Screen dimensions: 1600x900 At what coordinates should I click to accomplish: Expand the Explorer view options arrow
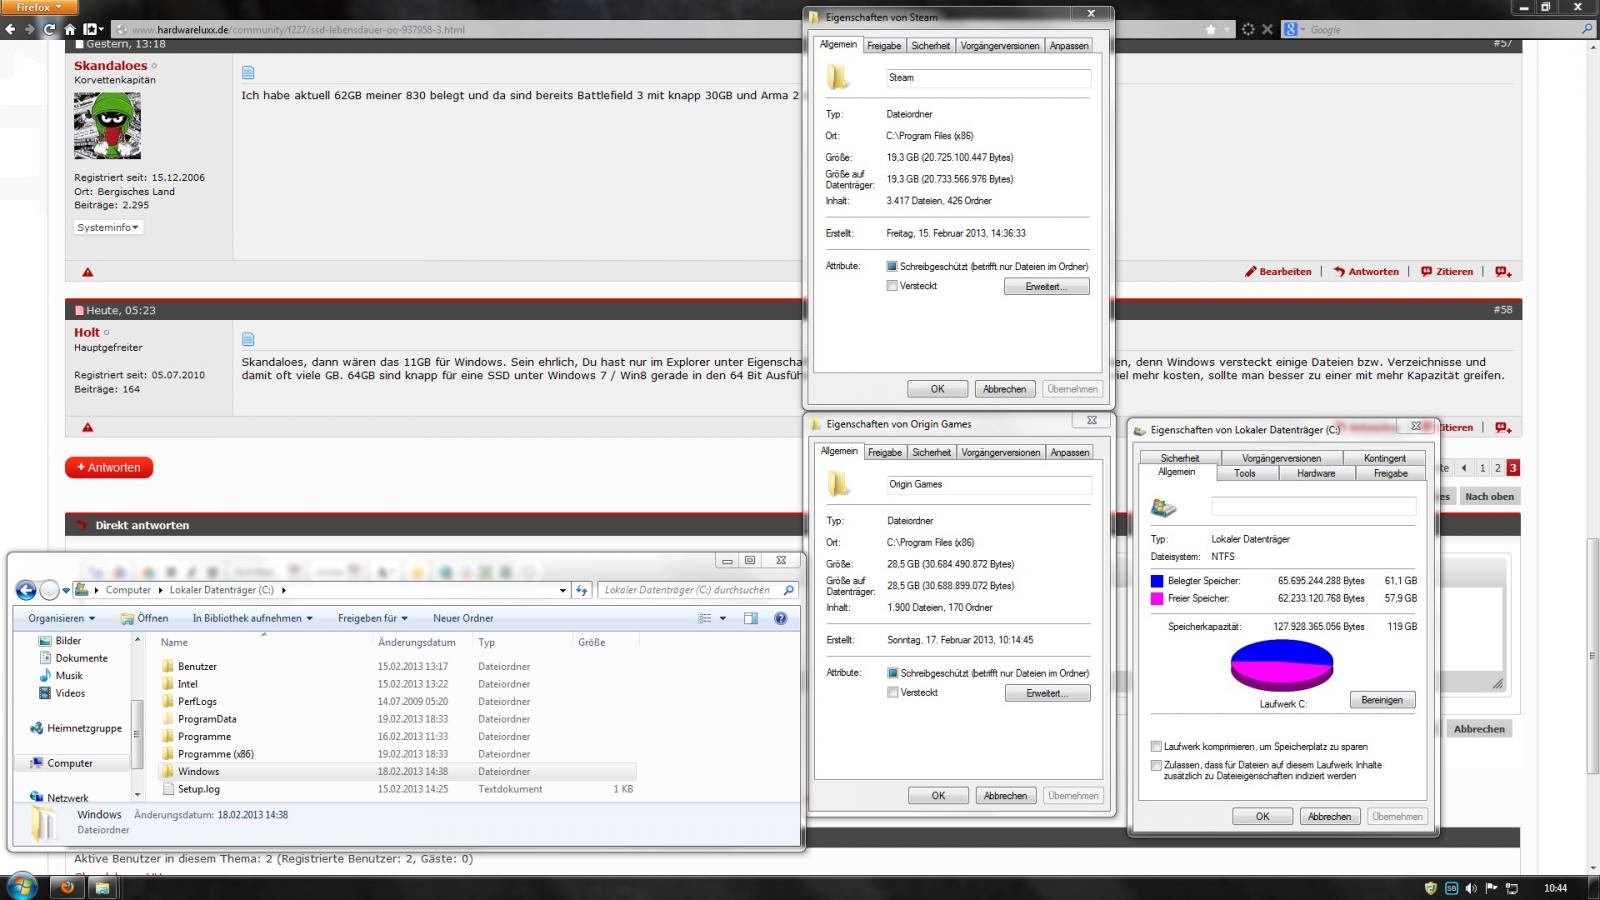coord(723,618)
